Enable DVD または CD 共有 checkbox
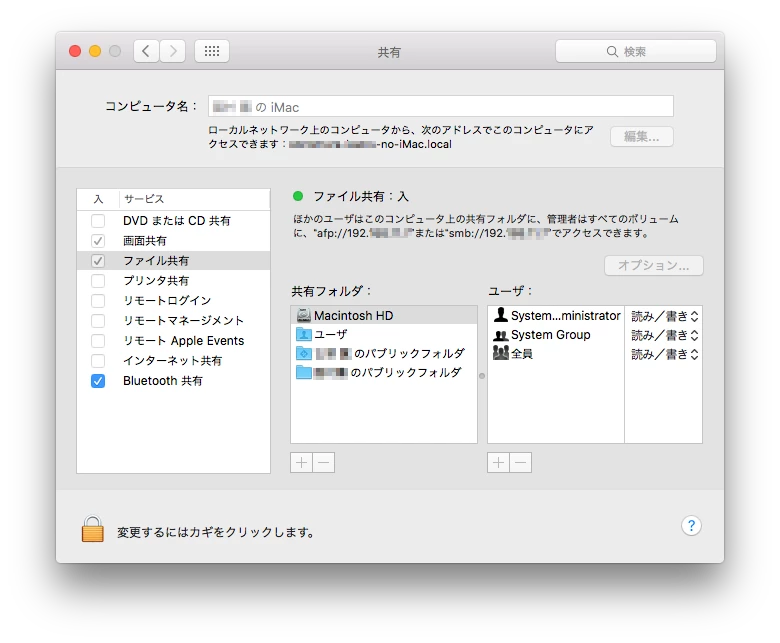This screenshot has width=780, height=643. coord(98,220)
